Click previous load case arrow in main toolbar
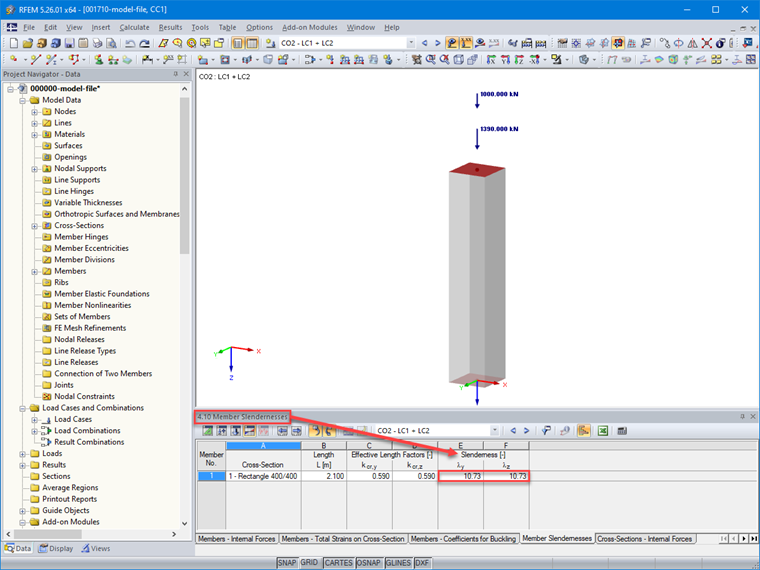The image size is (760, 570). pyautogui.click(x=425, y=43)
